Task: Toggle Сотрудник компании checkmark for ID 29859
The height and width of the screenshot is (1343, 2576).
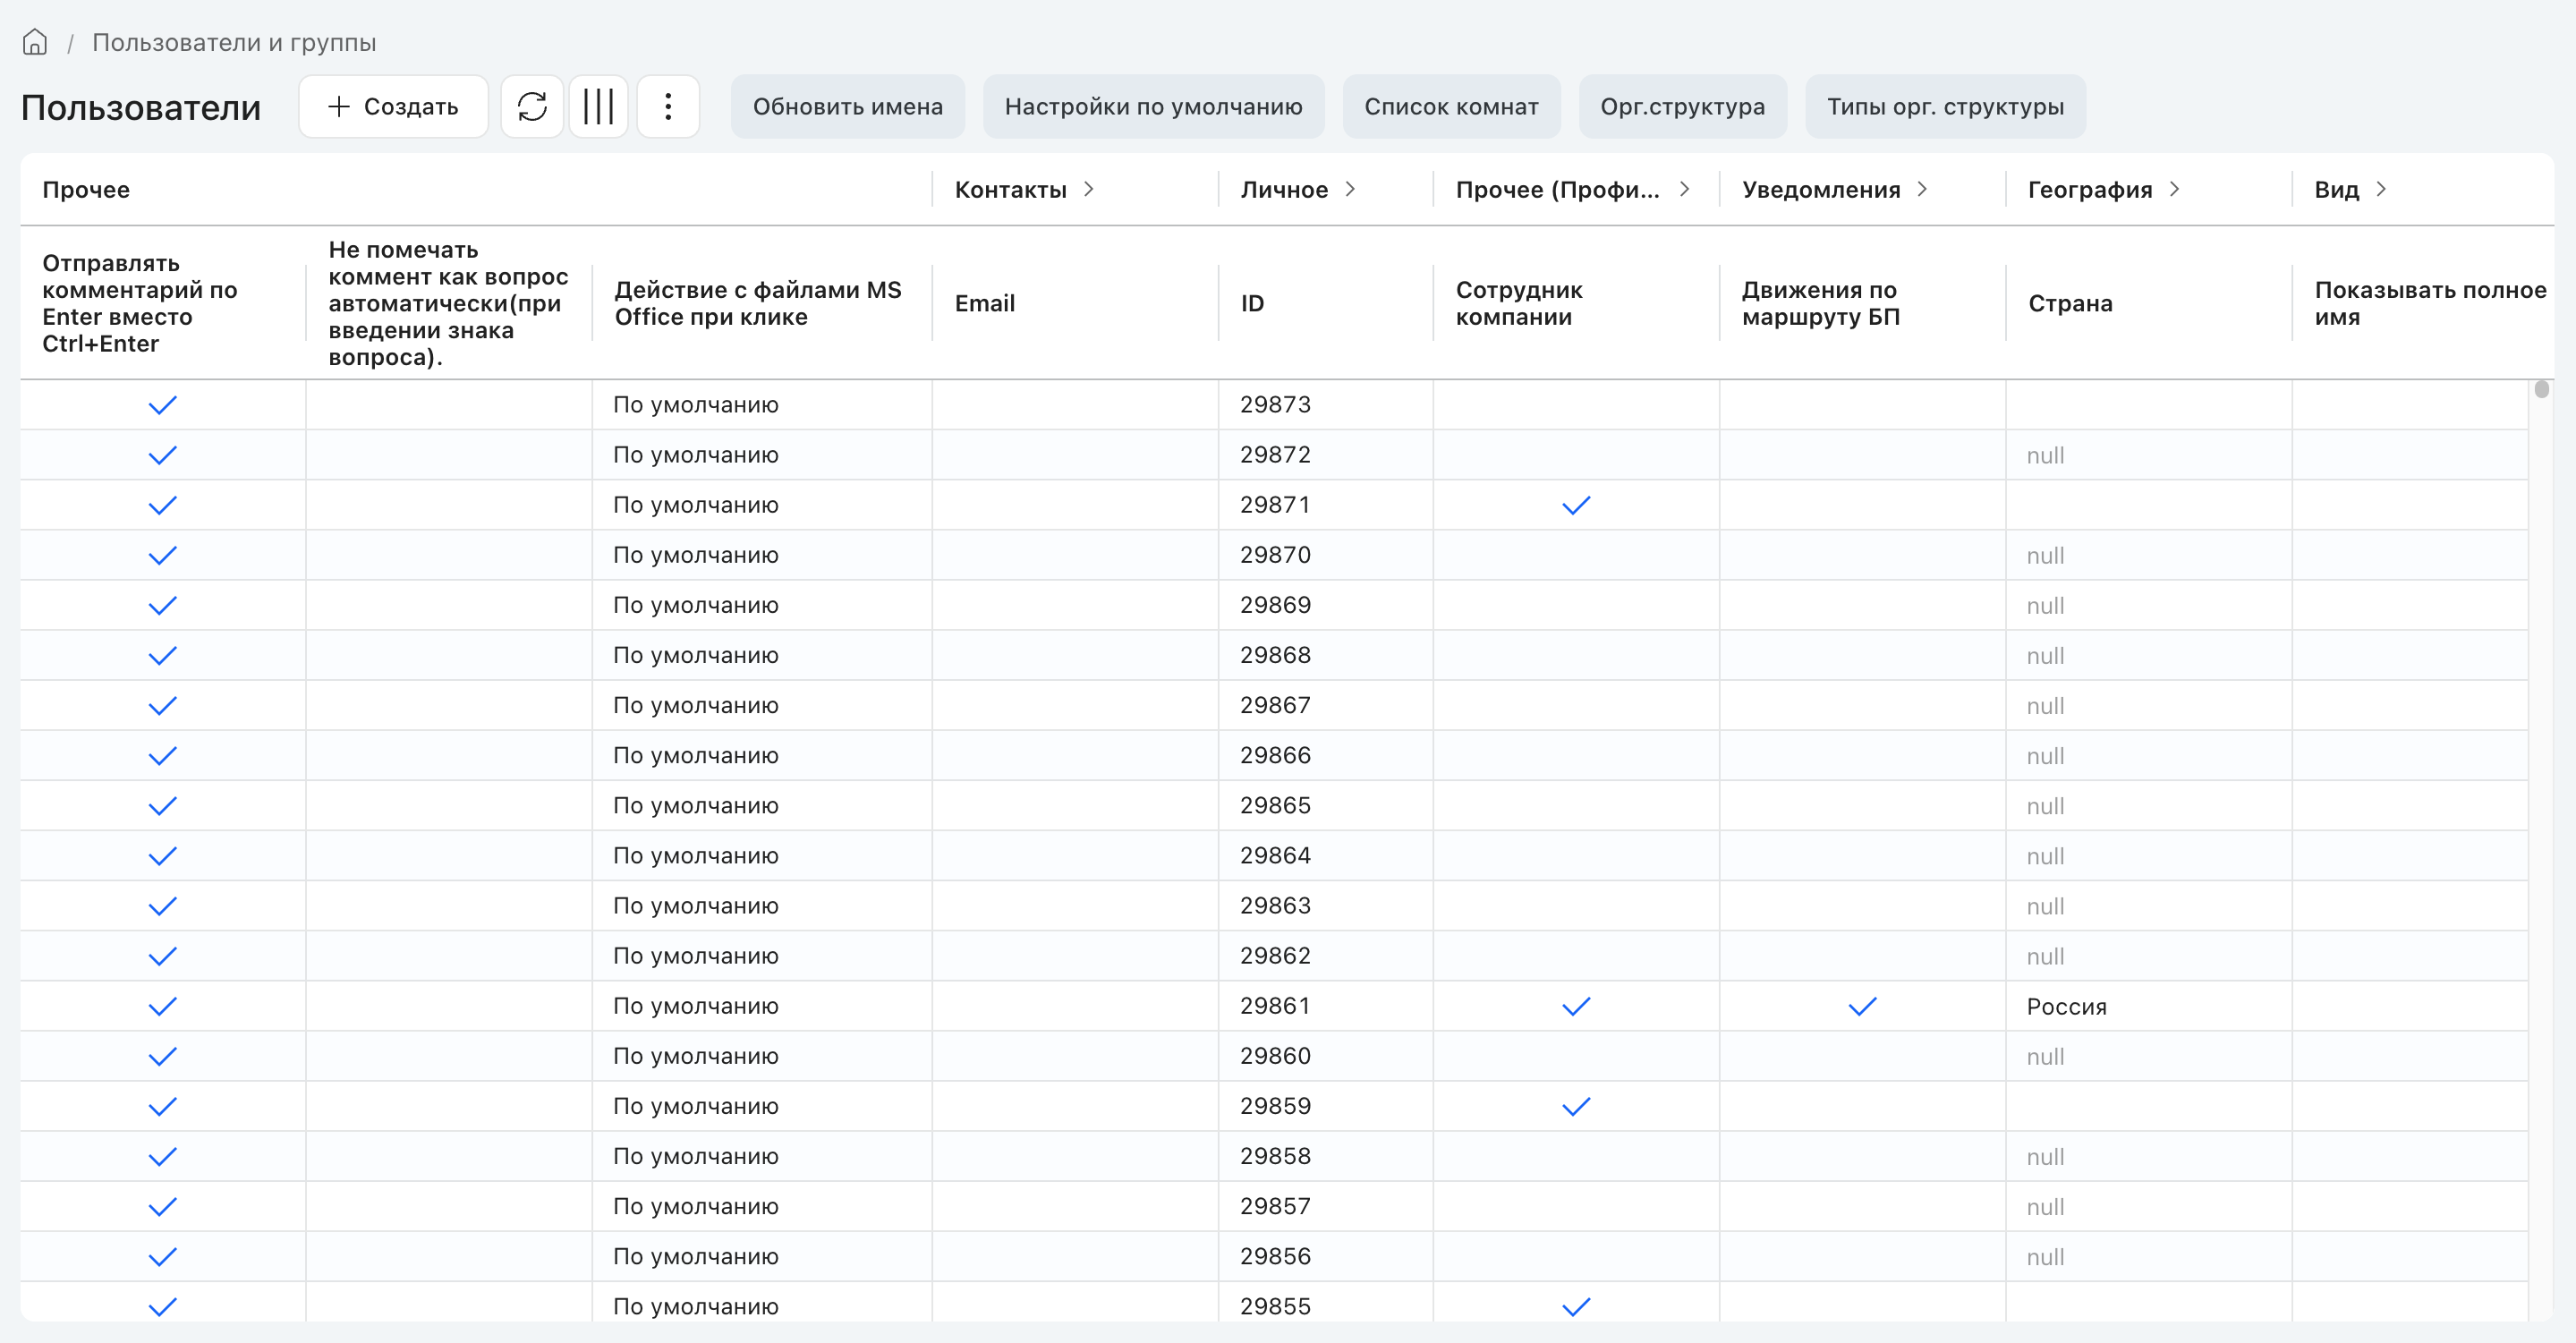Action: (x=1576, y=1106)
